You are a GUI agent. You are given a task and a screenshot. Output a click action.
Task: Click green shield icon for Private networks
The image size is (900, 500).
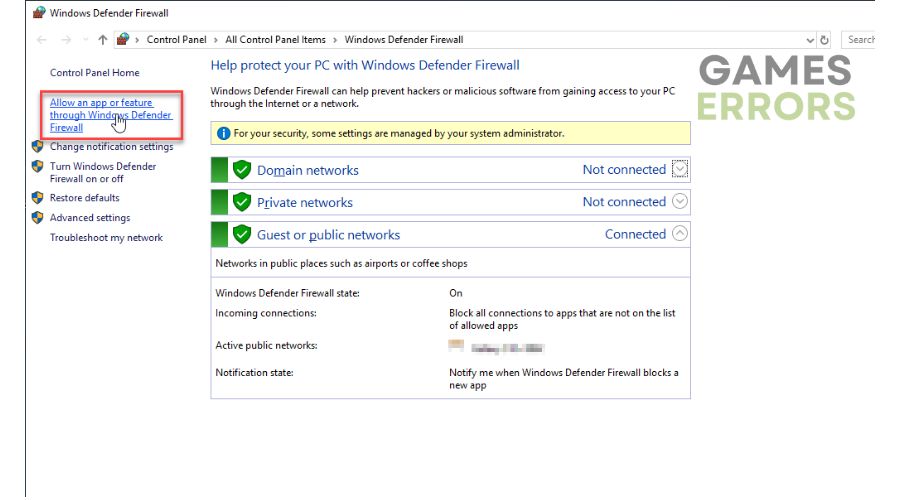(x=242, y=202)
